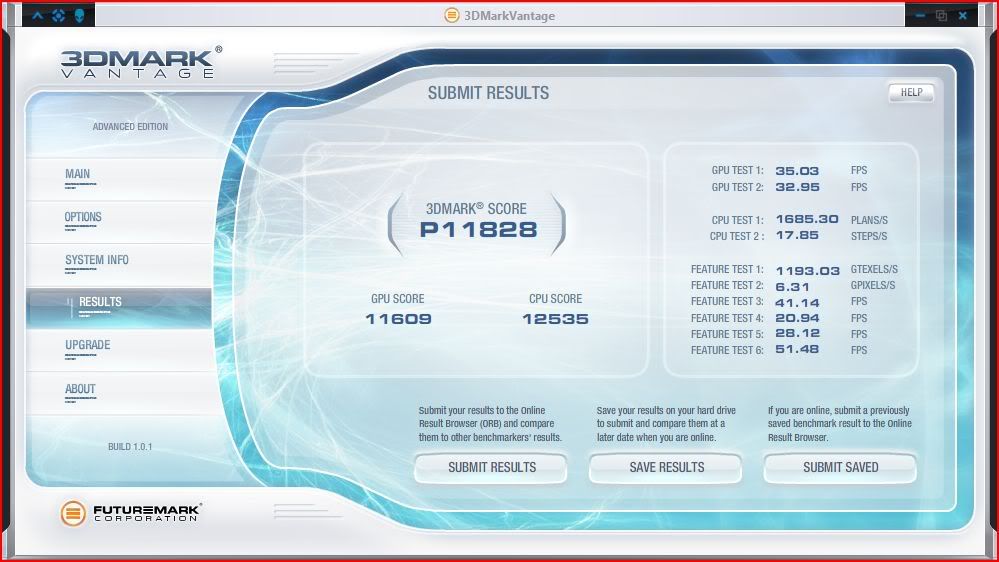This screenshot has height=562, width=999.
Task: Click Feature Test 5 value 28.12
Action: tap(797, 333)
